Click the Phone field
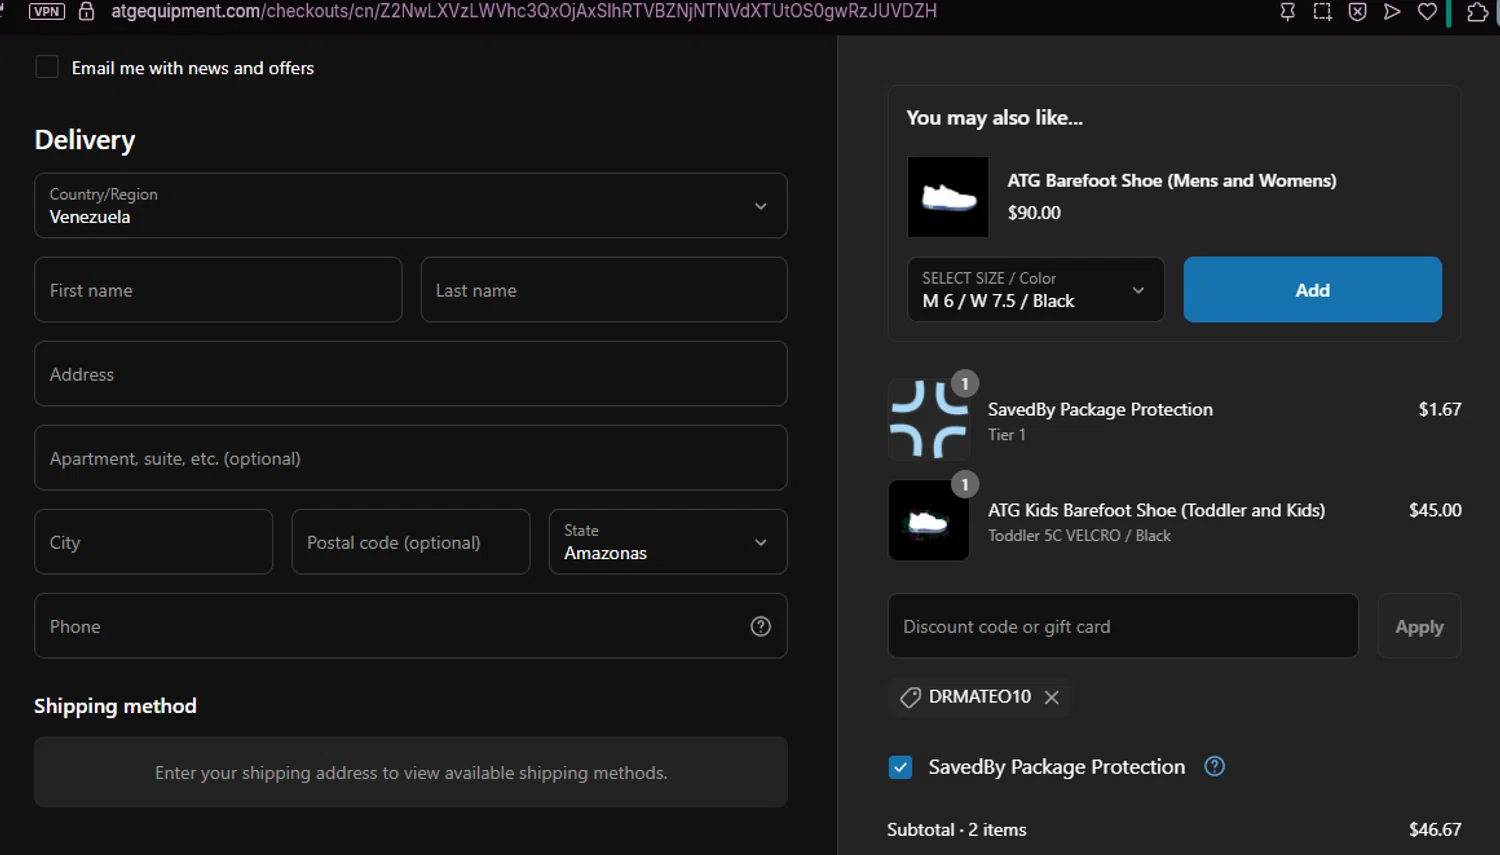This screenshot has height=855, width=1500. 411,626
